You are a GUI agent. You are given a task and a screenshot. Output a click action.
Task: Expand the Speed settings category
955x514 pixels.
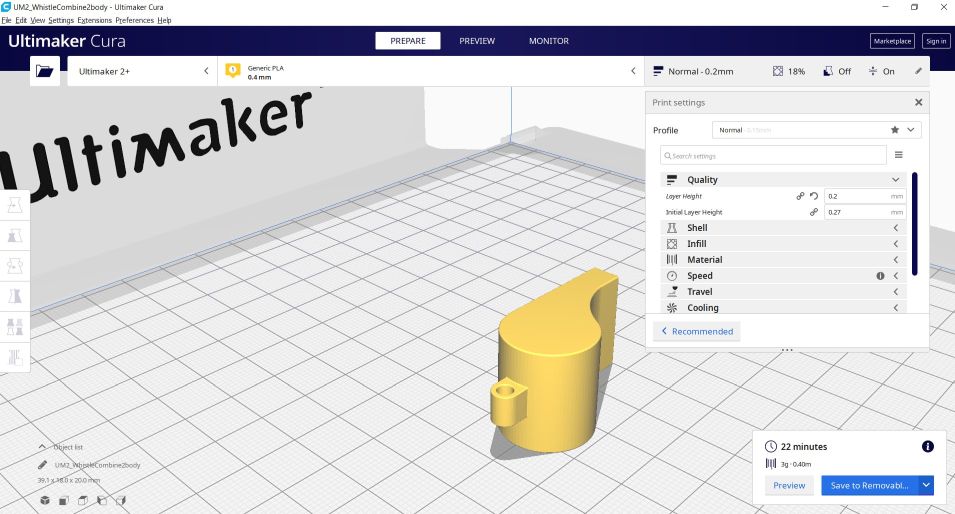pos(783,276)
